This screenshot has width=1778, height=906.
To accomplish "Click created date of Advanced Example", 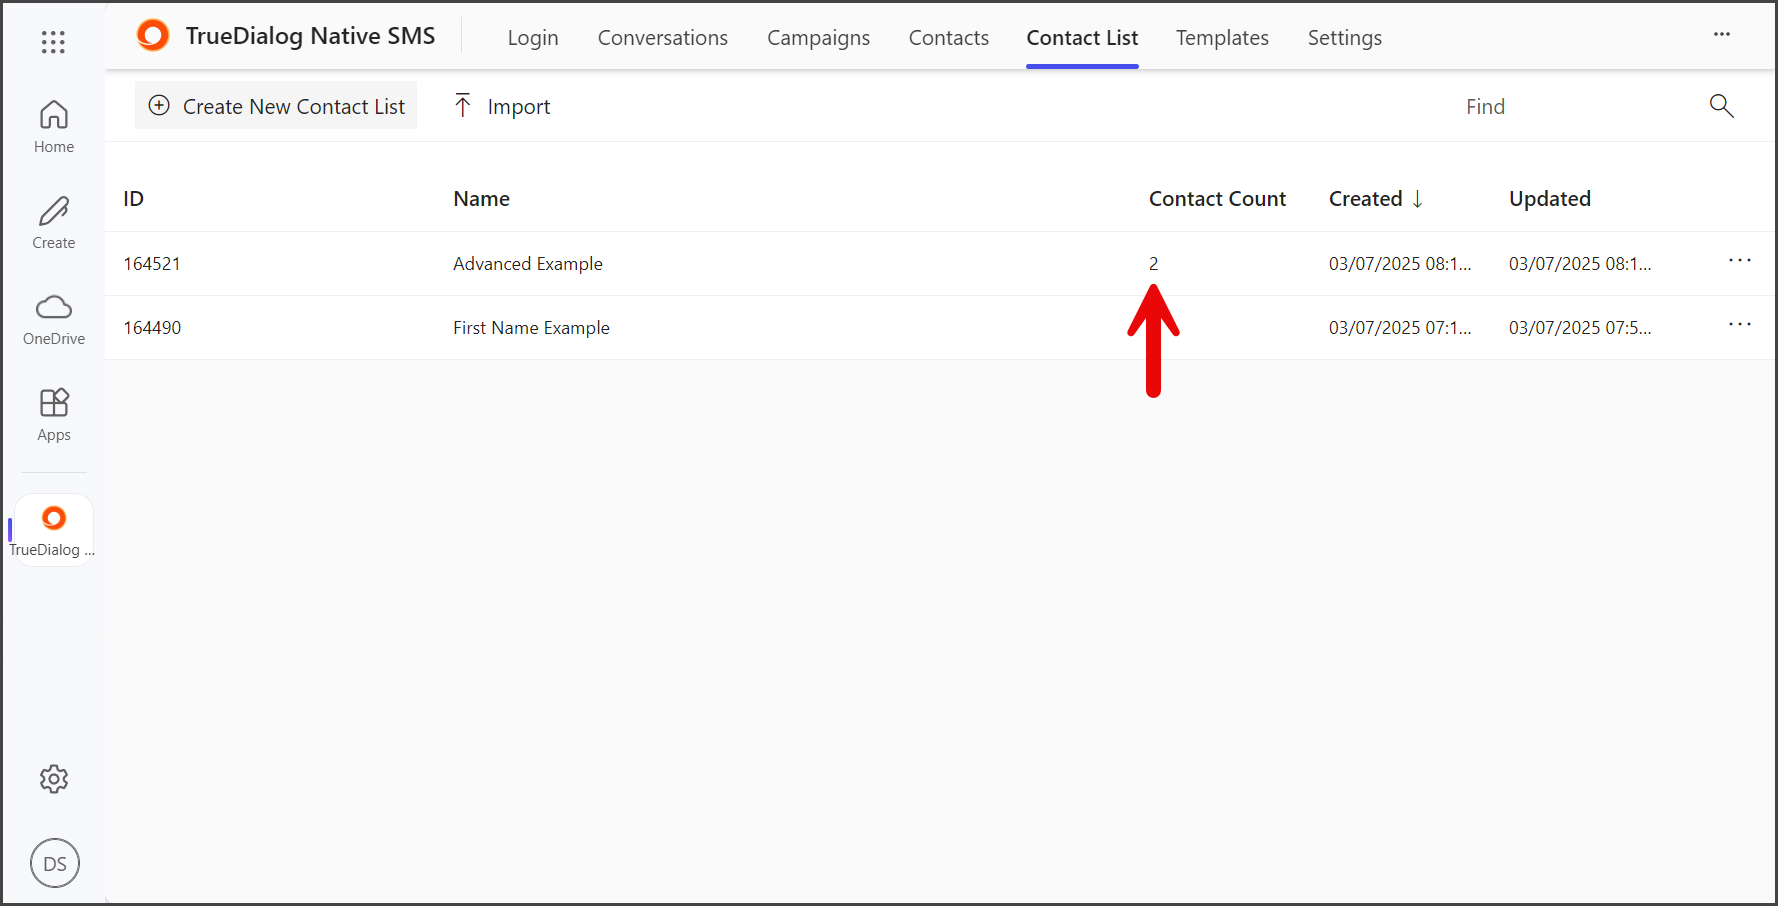I will click(1400, 264).
